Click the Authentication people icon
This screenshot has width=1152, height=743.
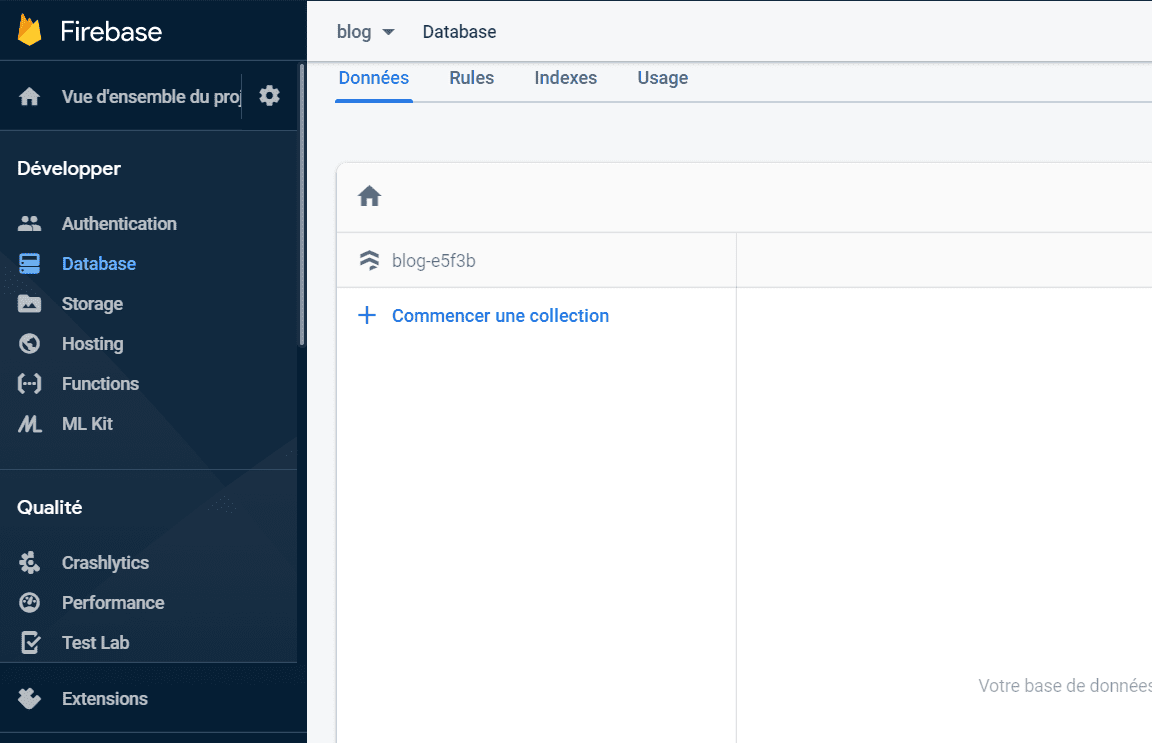30,224
